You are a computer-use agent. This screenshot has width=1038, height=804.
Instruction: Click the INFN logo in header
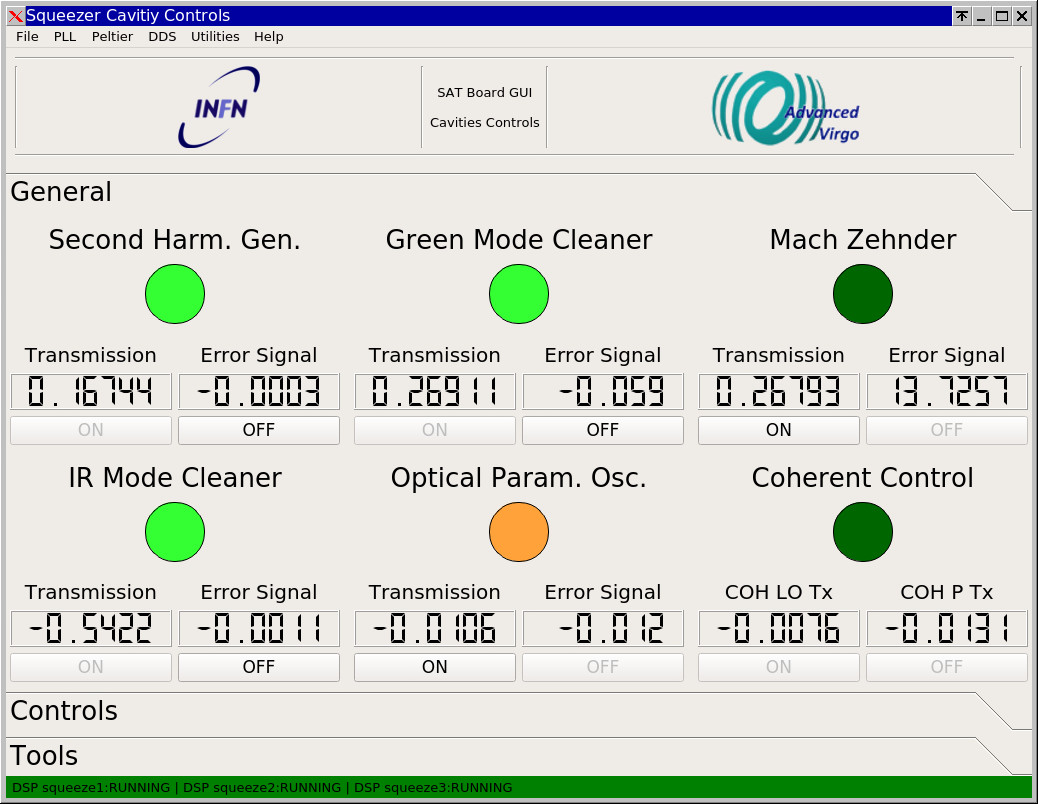click(219, 107)
